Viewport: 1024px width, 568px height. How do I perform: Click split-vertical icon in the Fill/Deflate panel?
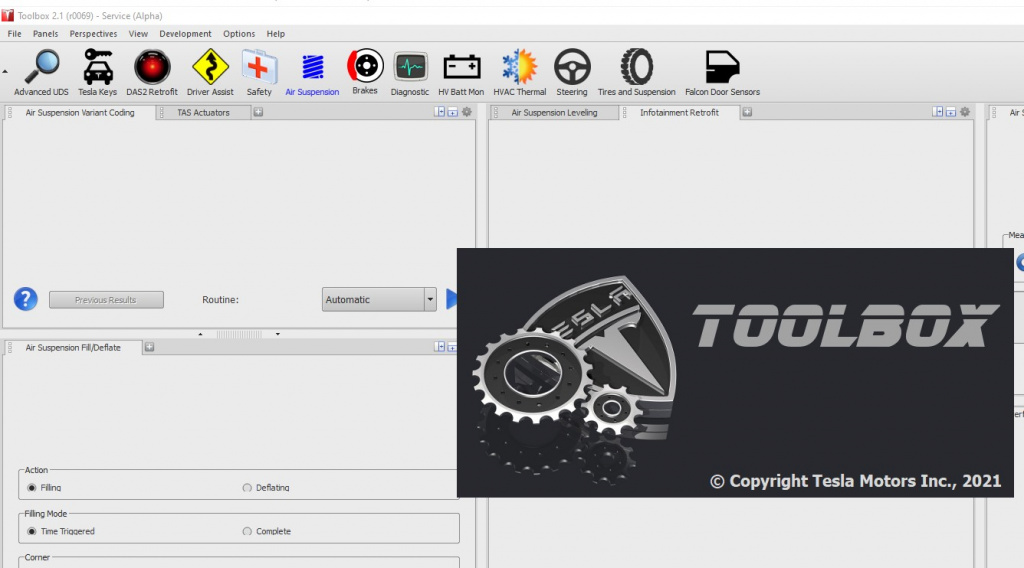pos(440,347)
